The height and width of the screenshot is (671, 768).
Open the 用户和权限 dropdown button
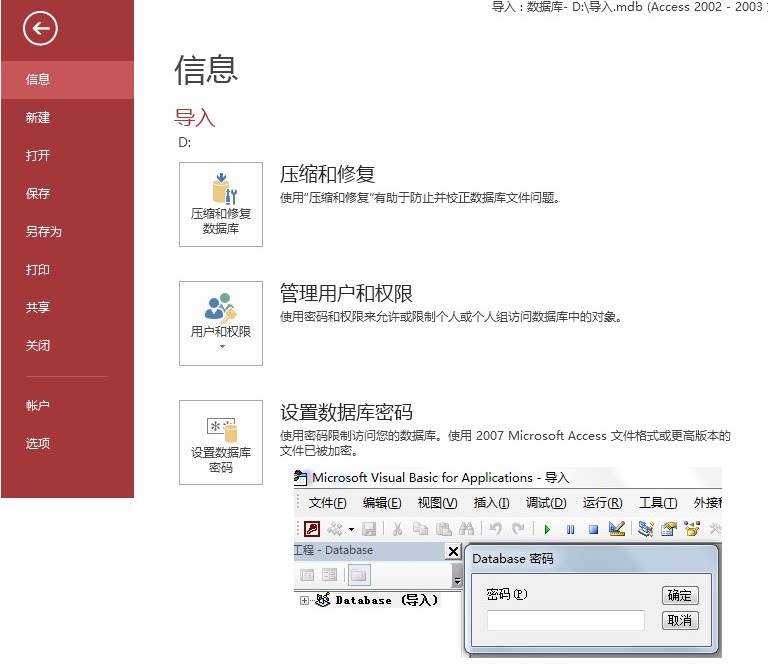221,323
